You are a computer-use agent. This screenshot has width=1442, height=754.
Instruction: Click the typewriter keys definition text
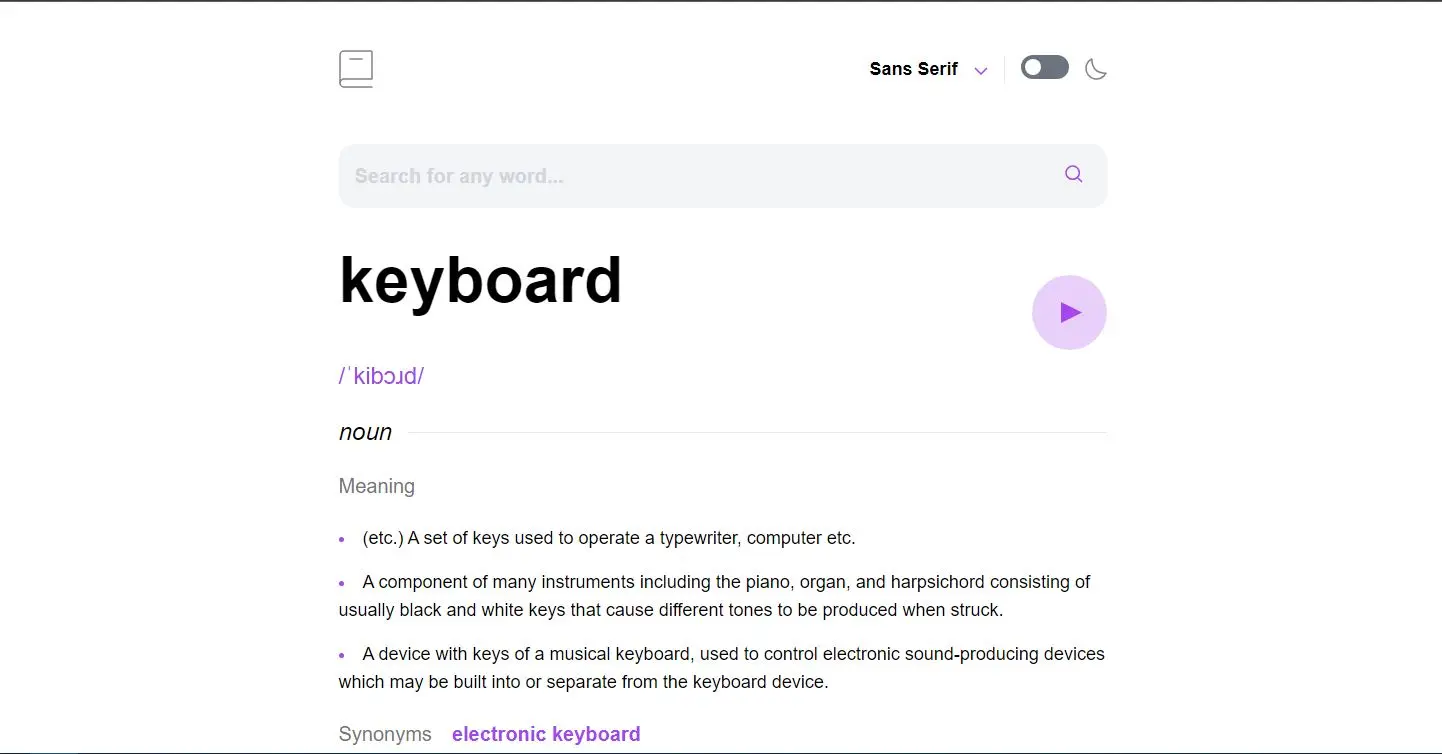click(x=609, y=538)
